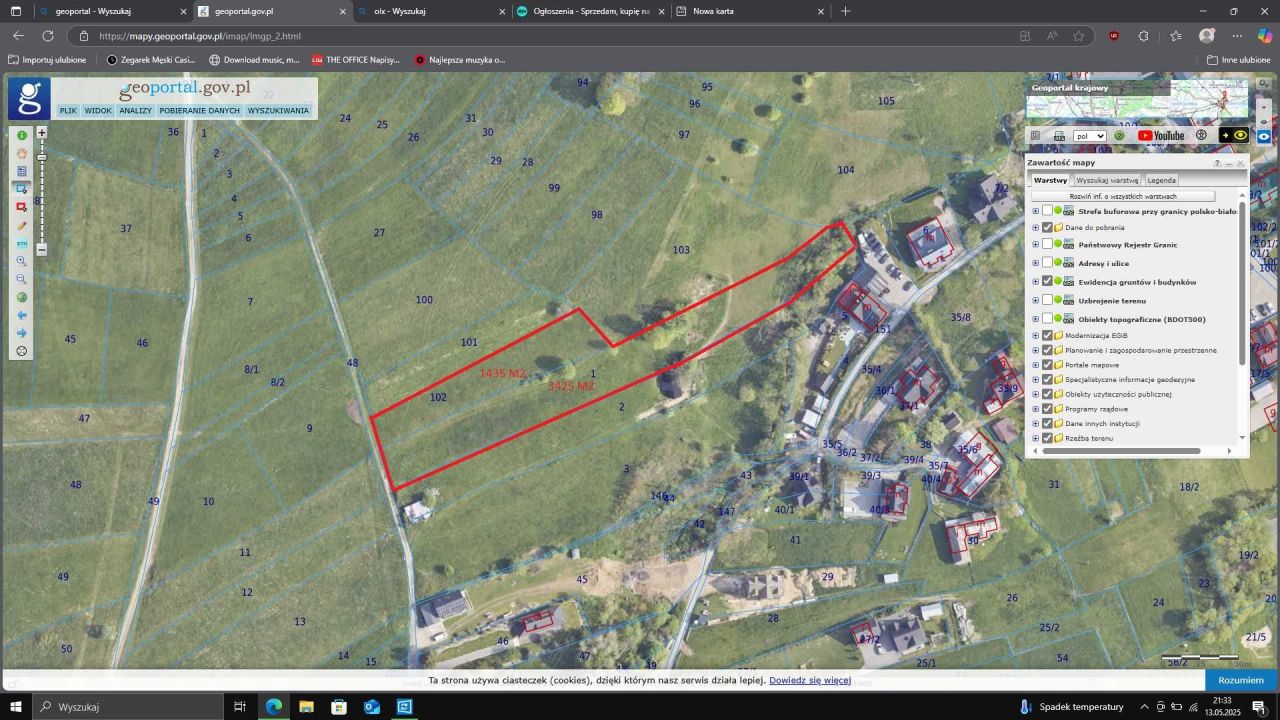Click the 'Dowiedz się więcej' link
Image resolution: width=1280 pixels, height=720 pixels.
809,680
